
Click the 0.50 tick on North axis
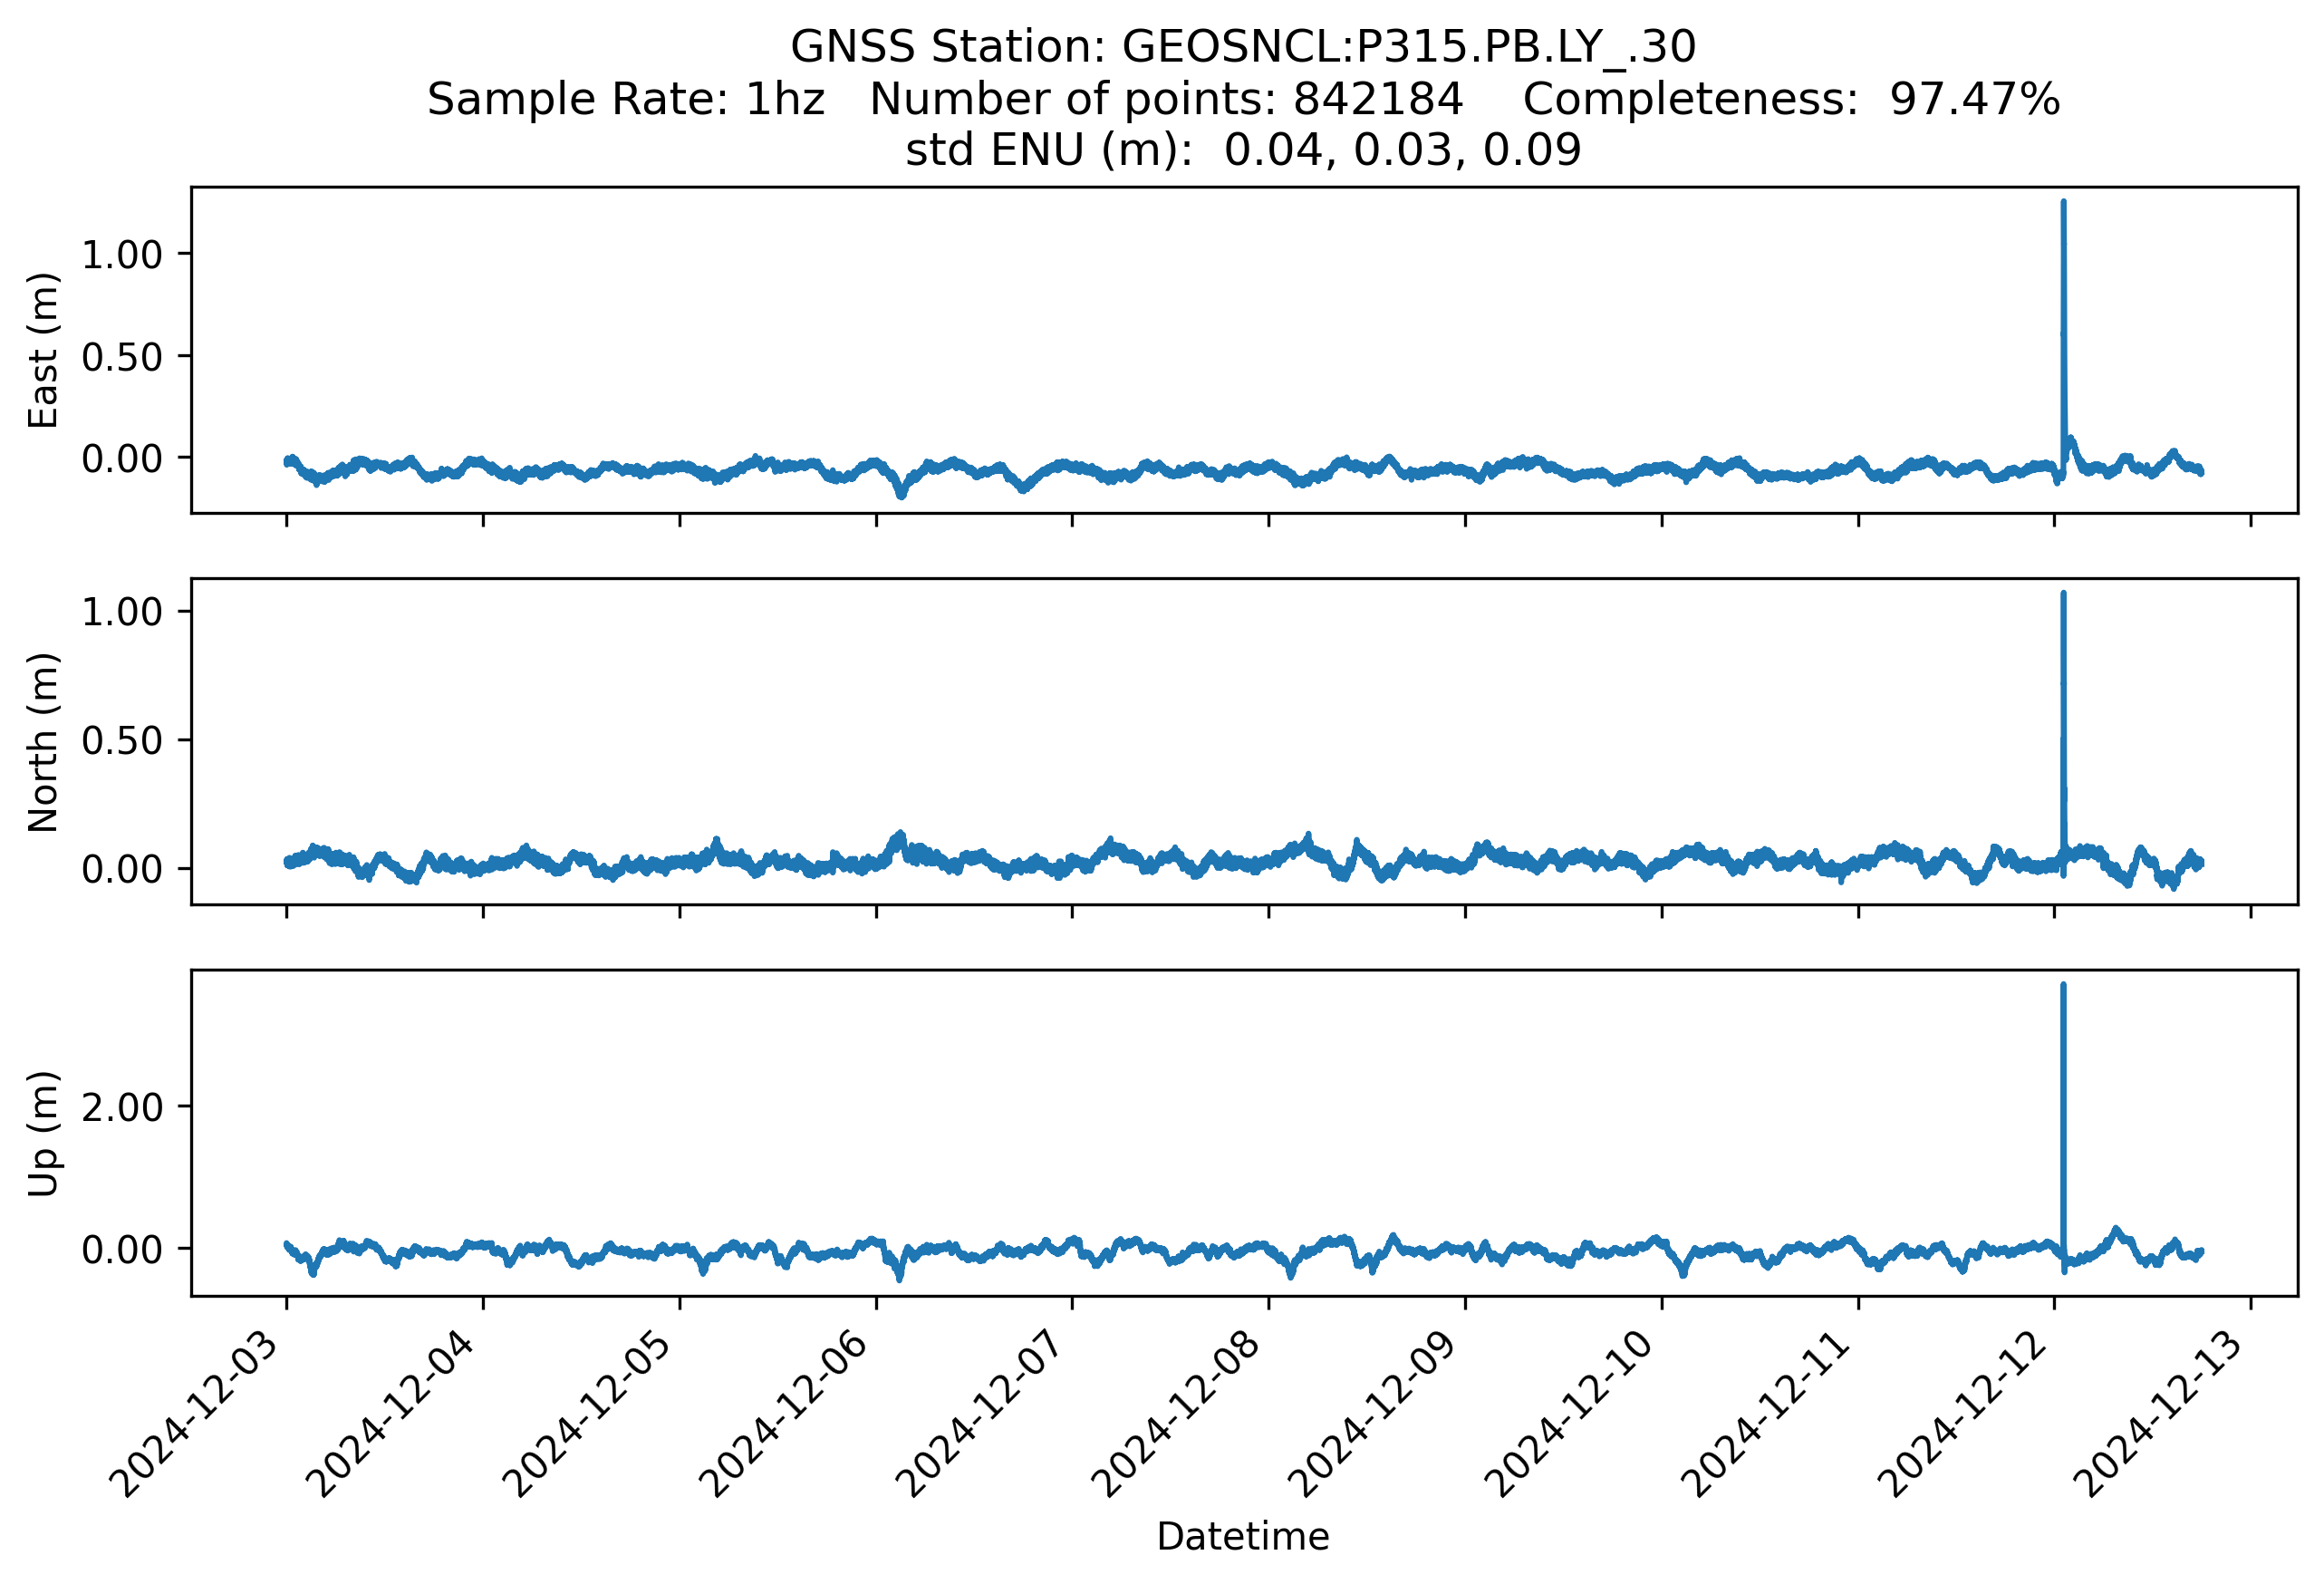[x=121, y=741]
